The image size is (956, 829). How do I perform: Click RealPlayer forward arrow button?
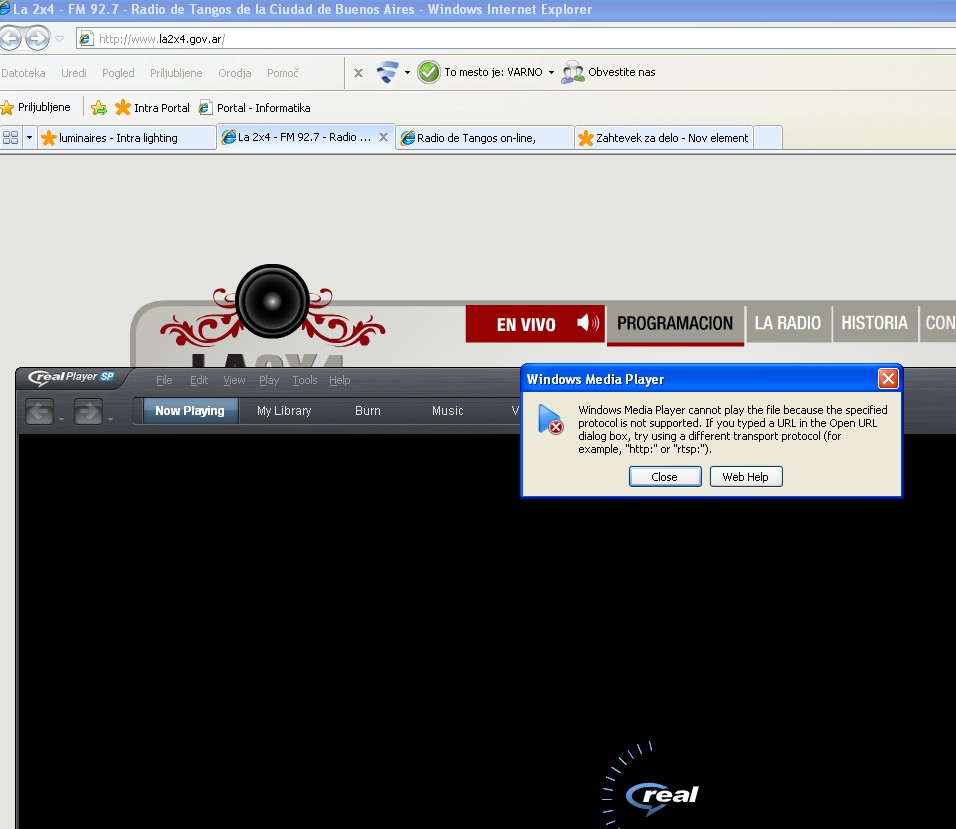coord(87,411)
